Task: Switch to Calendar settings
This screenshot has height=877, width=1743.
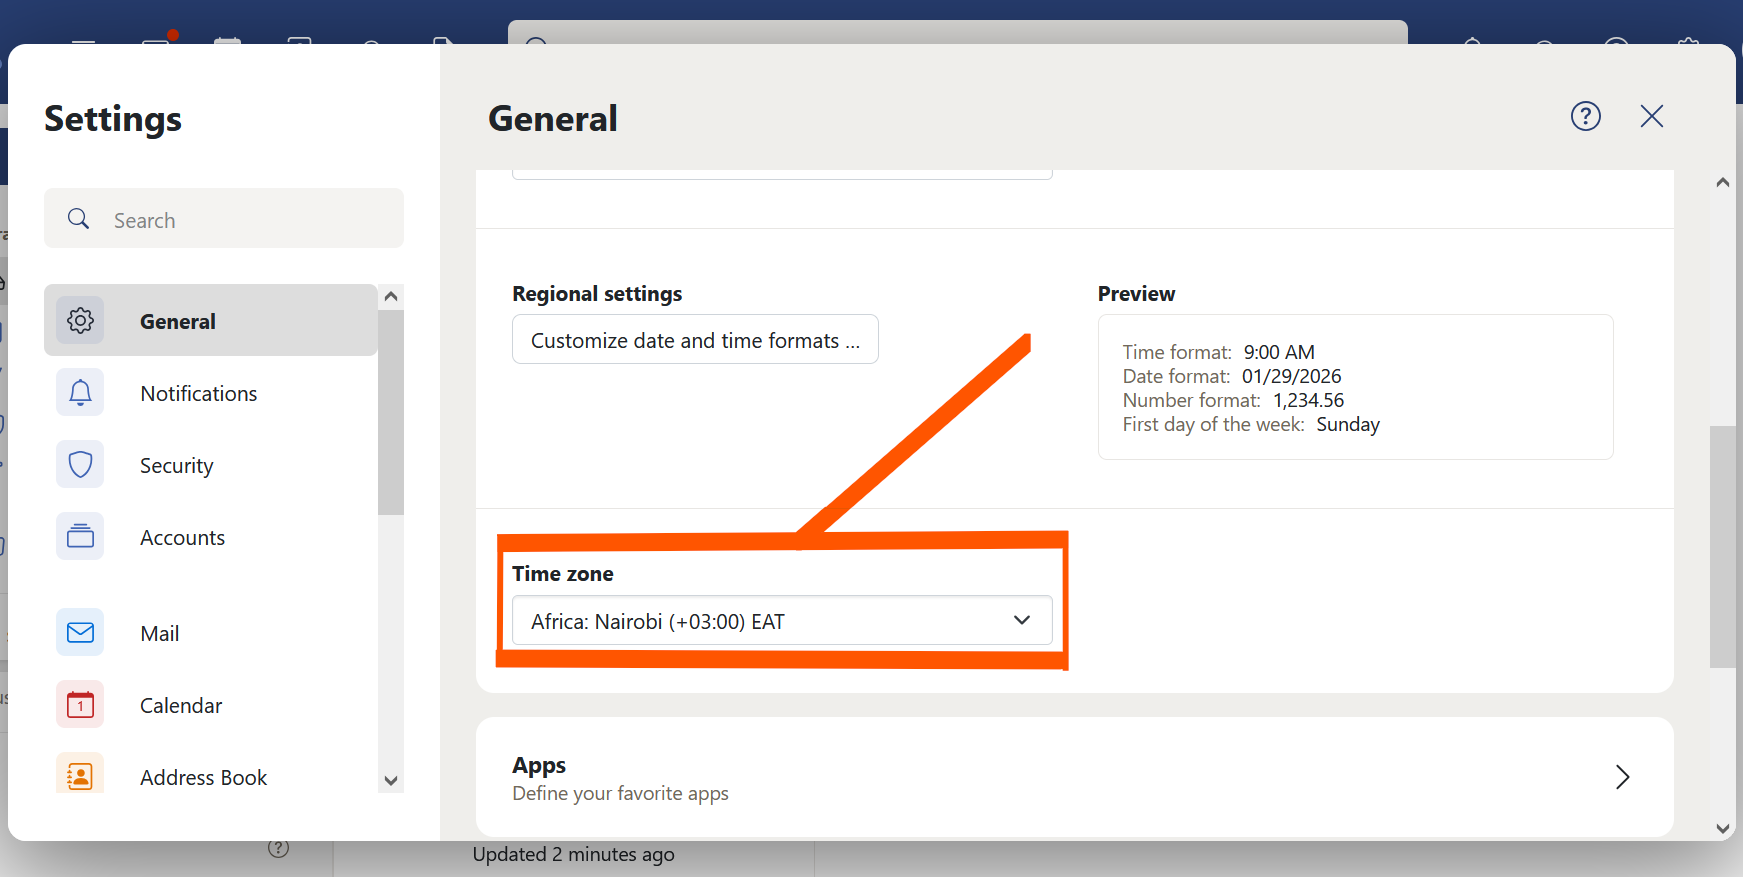Action: [211, 704]
